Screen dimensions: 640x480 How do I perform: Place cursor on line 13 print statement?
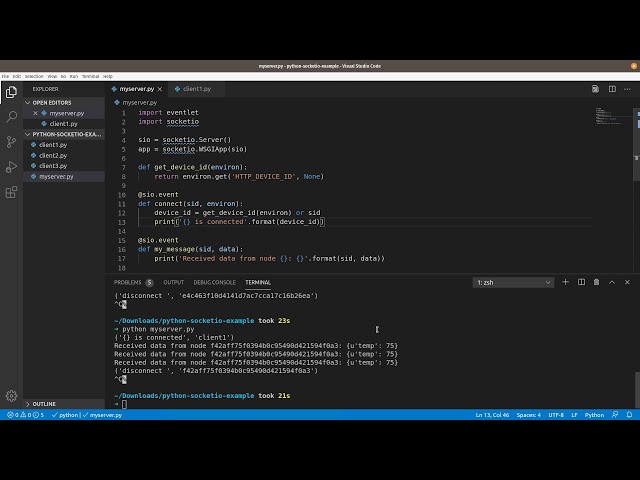click(x=240, y=222)
